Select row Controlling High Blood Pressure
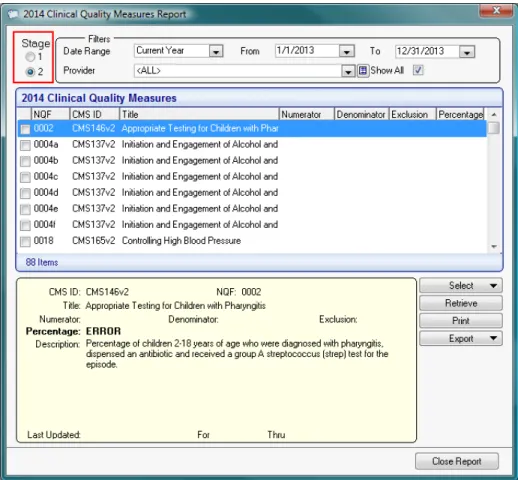This screenshot has width=518, height=480. pyautogui.click(x=252, y=241)
